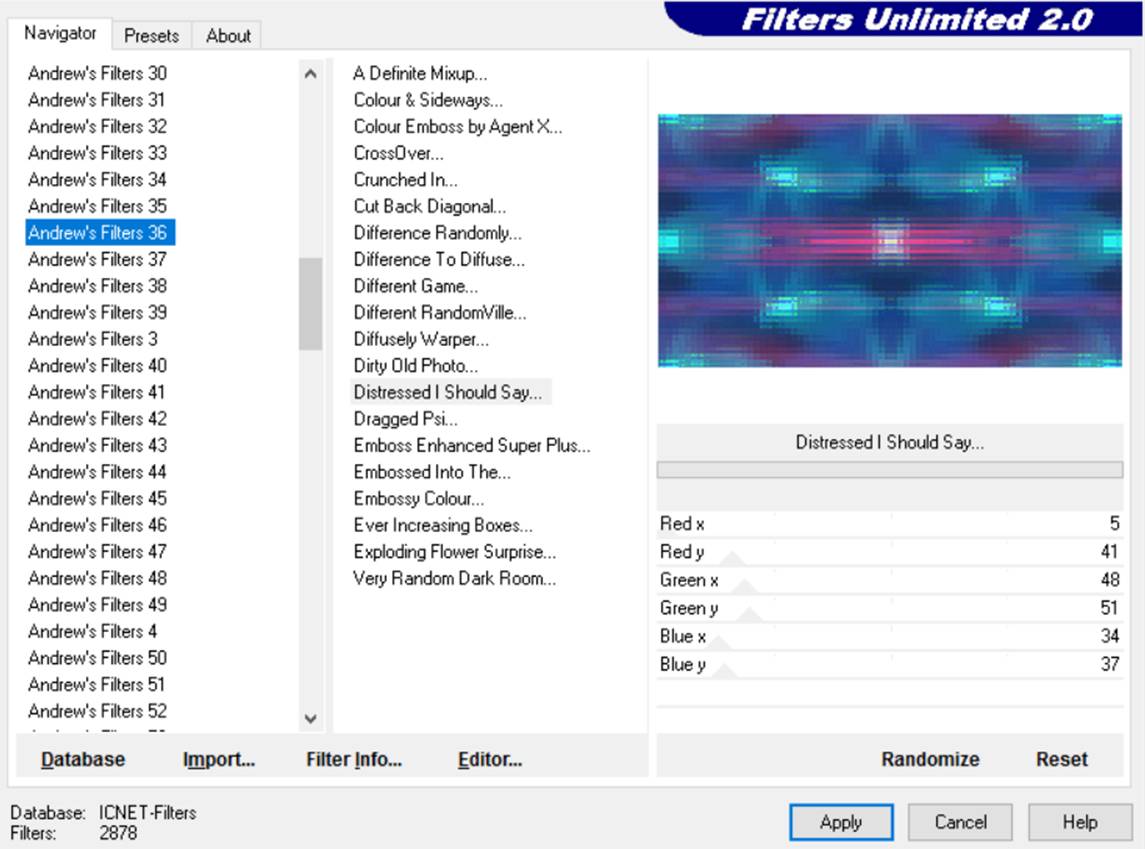The image size is (1145, 849).
Task: Adjust the Red y slider
Action: pyautogui.click(x=889, y=552)
